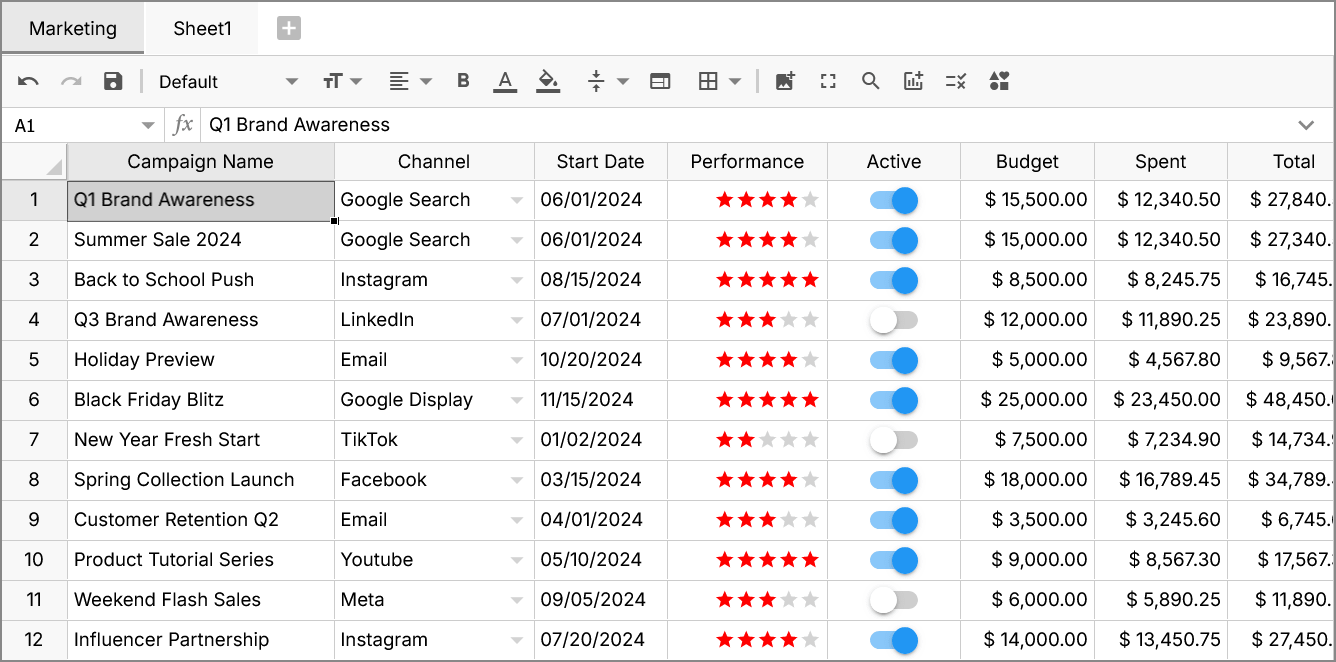Click the text alignment icon
The width and height of the screenshot is (1336, 662).
pyautogui.click(x=399, y=82)
